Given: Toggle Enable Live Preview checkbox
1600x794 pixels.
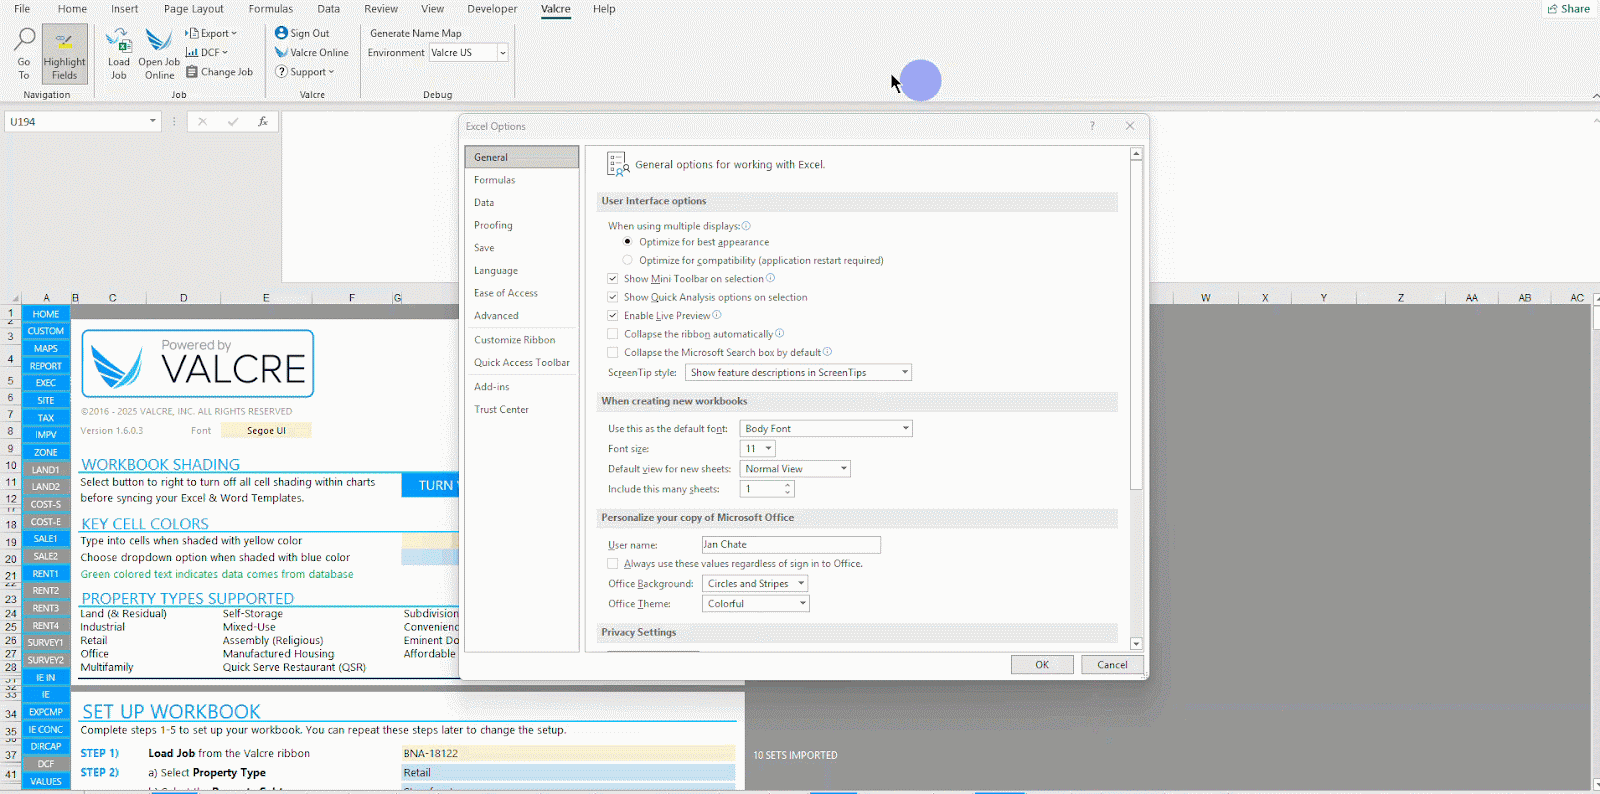Looking at the screenshot, I should [x=613, y=315].
